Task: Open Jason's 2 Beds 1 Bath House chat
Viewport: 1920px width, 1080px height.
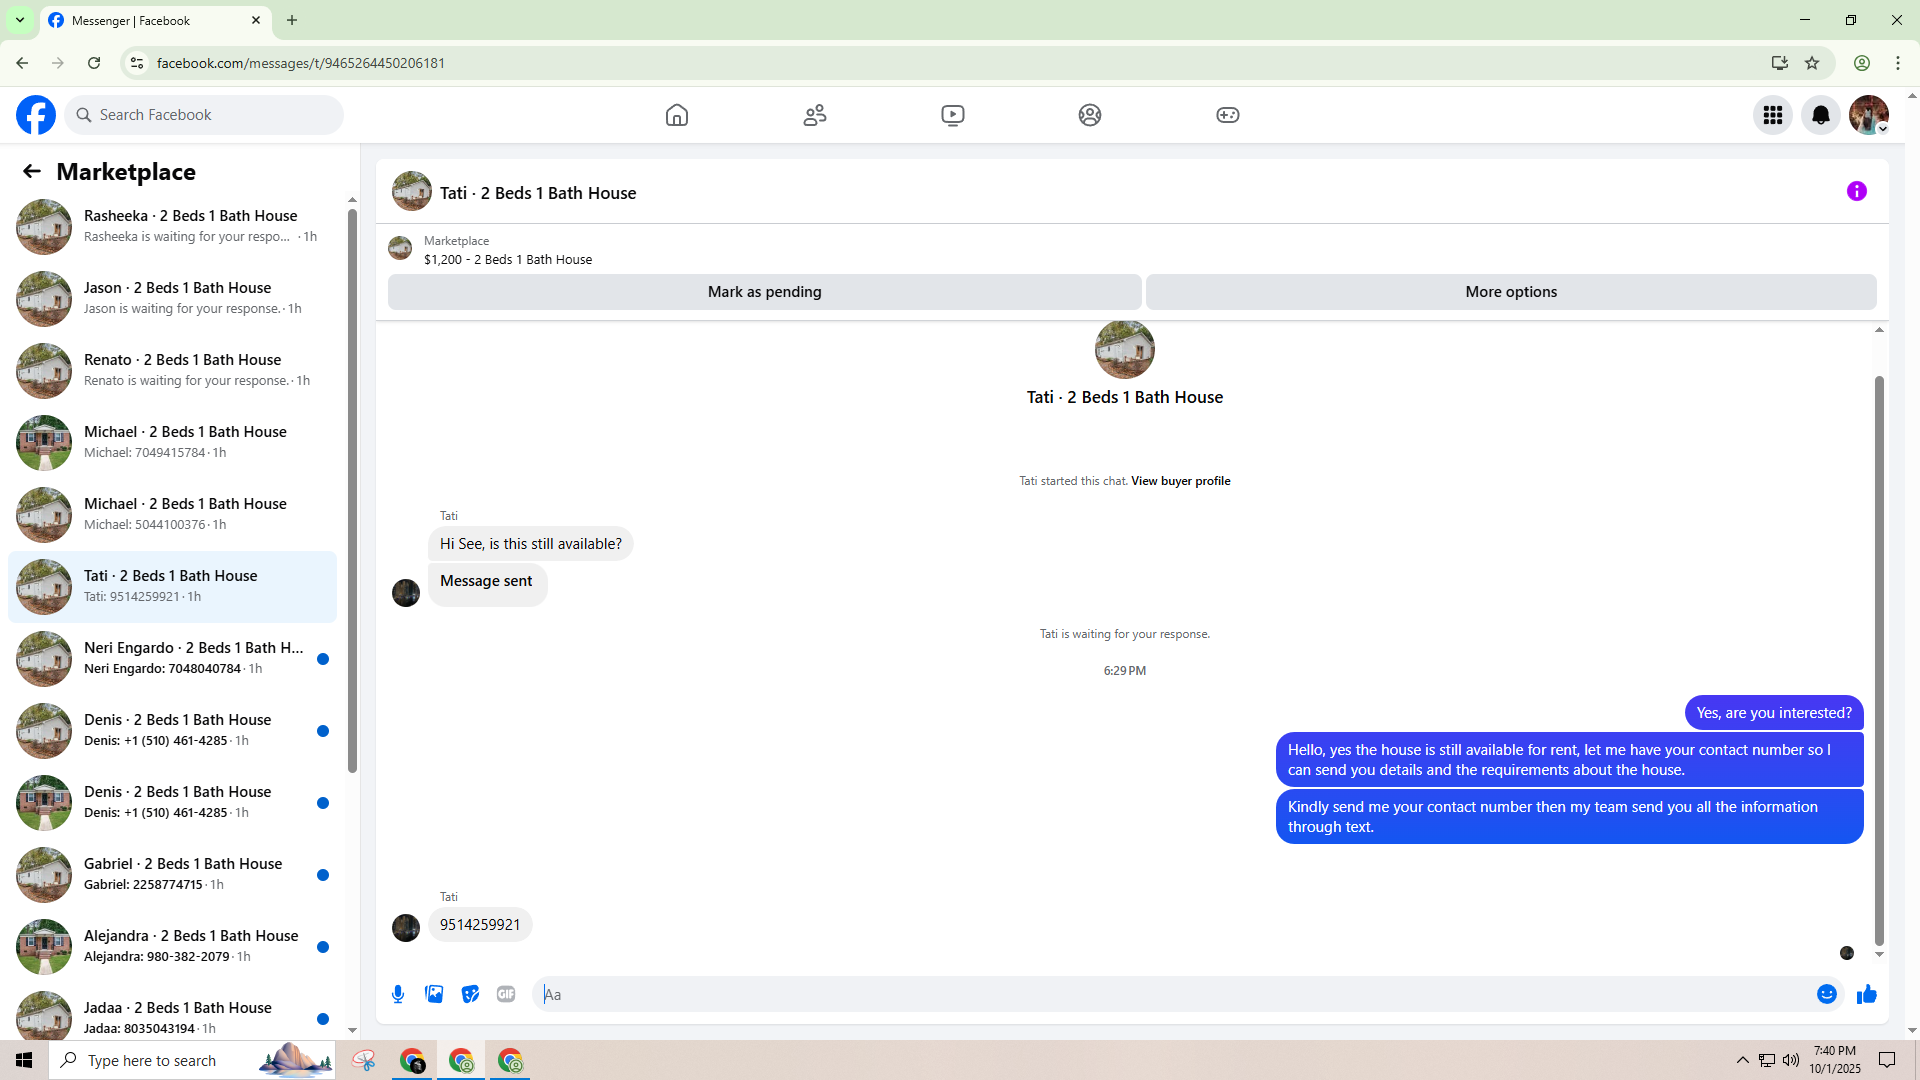Action: (x=172, y=298)
